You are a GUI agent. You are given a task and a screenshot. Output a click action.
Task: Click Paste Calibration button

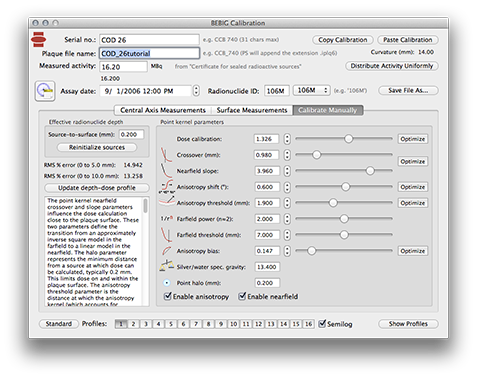click(x=408, y=40)
